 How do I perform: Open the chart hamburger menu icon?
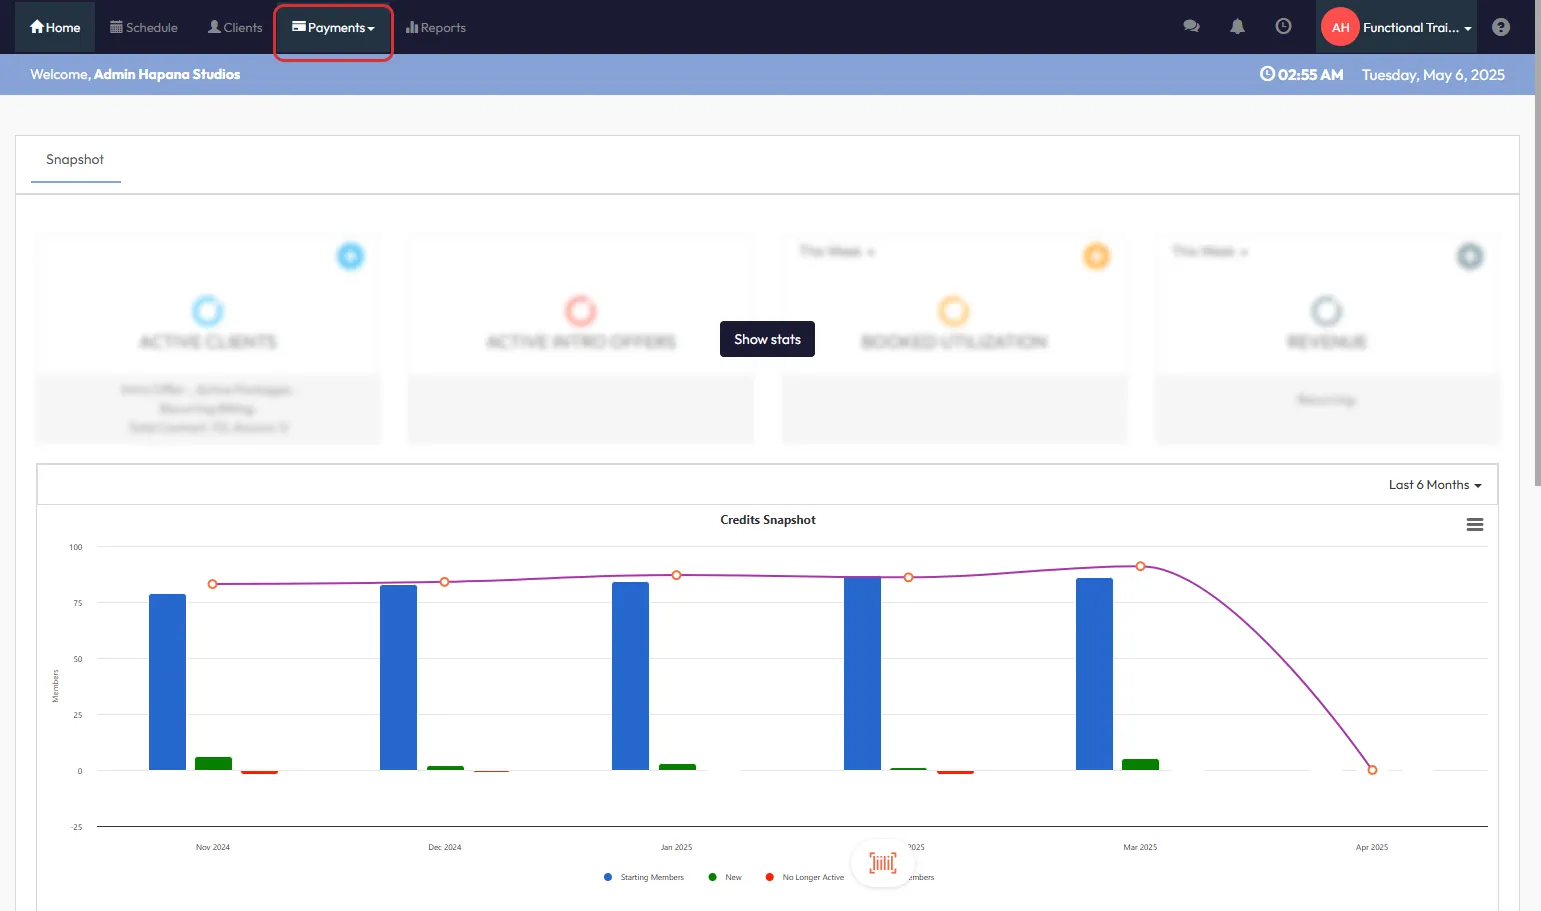click(1474, 525)
